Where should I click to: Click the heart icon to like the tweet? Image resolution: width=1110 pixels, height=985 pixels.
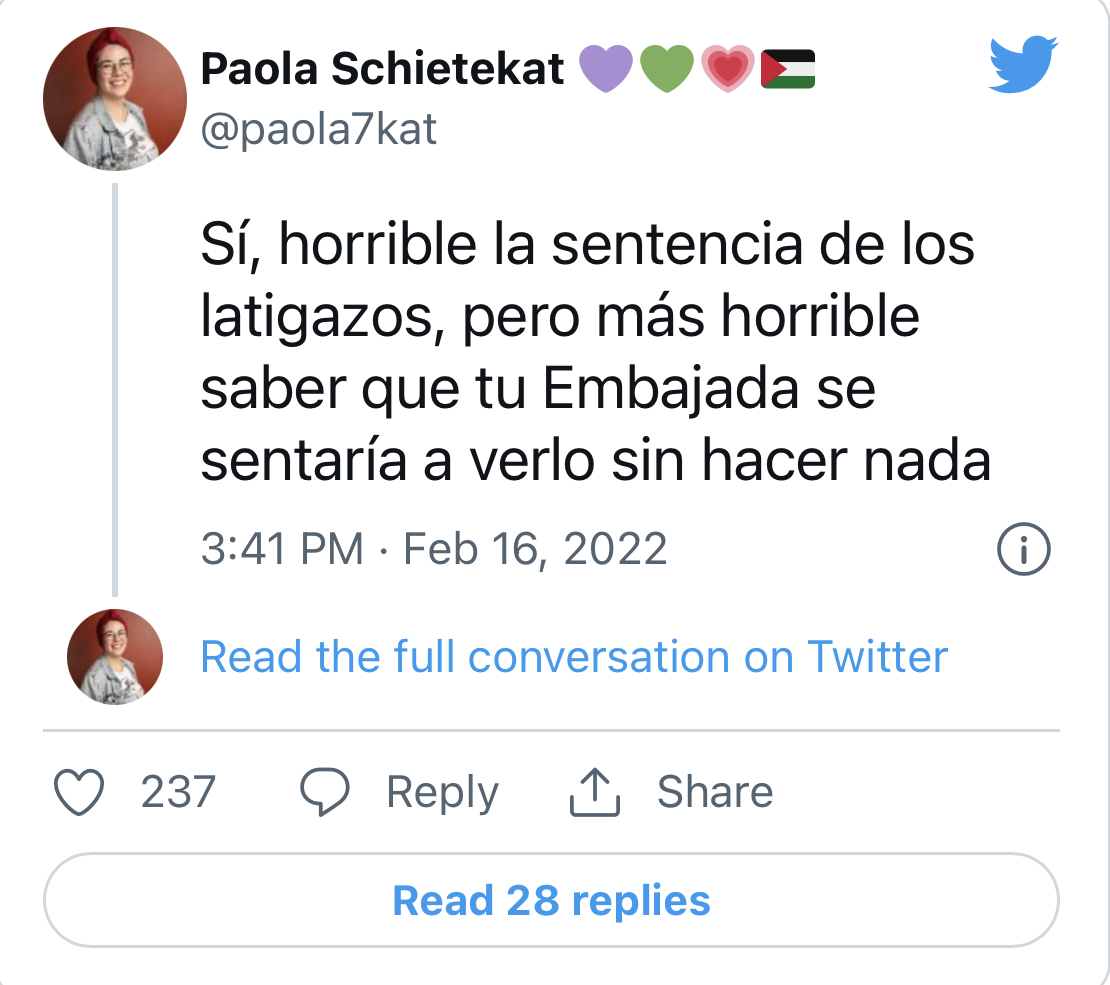pos(79,792)
